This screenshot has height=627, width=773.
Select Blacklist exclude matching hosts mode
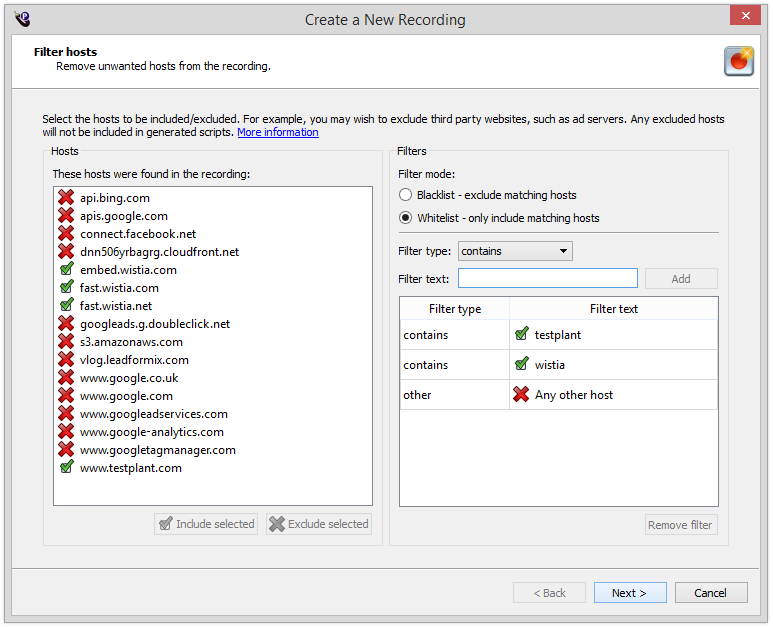(x=405, y=195)
